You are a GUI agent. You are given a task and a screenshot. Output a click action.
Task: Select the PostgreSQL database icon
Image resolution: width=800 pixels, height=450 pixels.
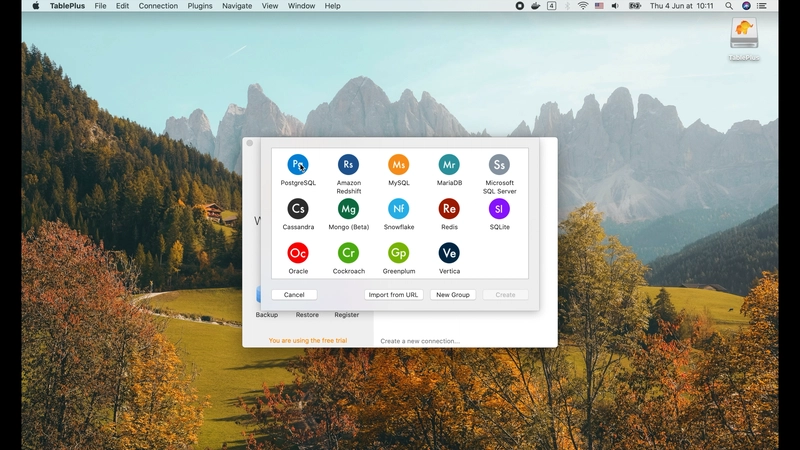tap(298, 165)
